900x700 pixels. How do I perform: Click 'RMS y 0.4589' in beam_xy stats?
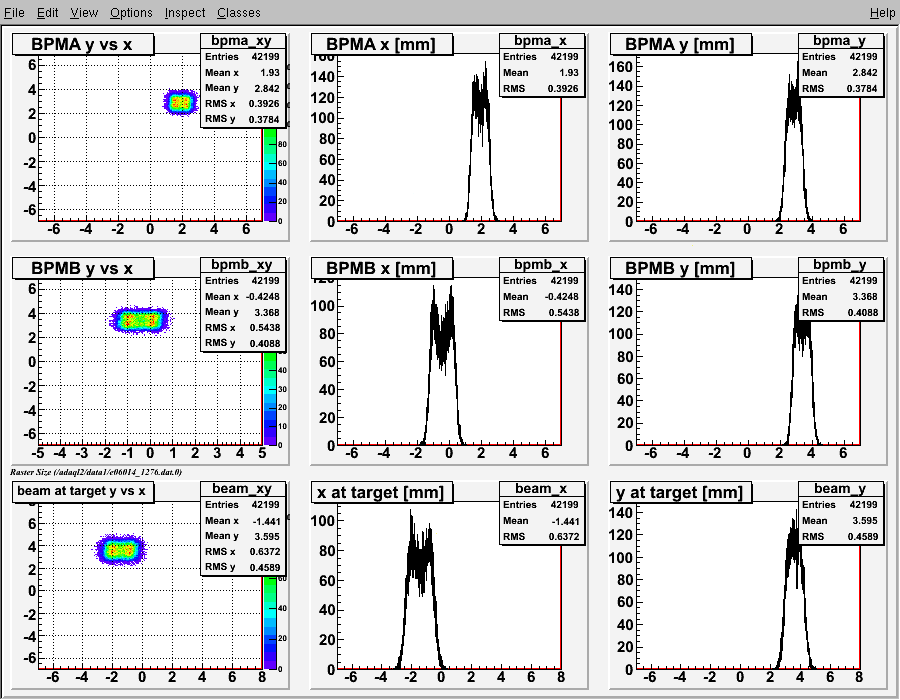[242, 567]
